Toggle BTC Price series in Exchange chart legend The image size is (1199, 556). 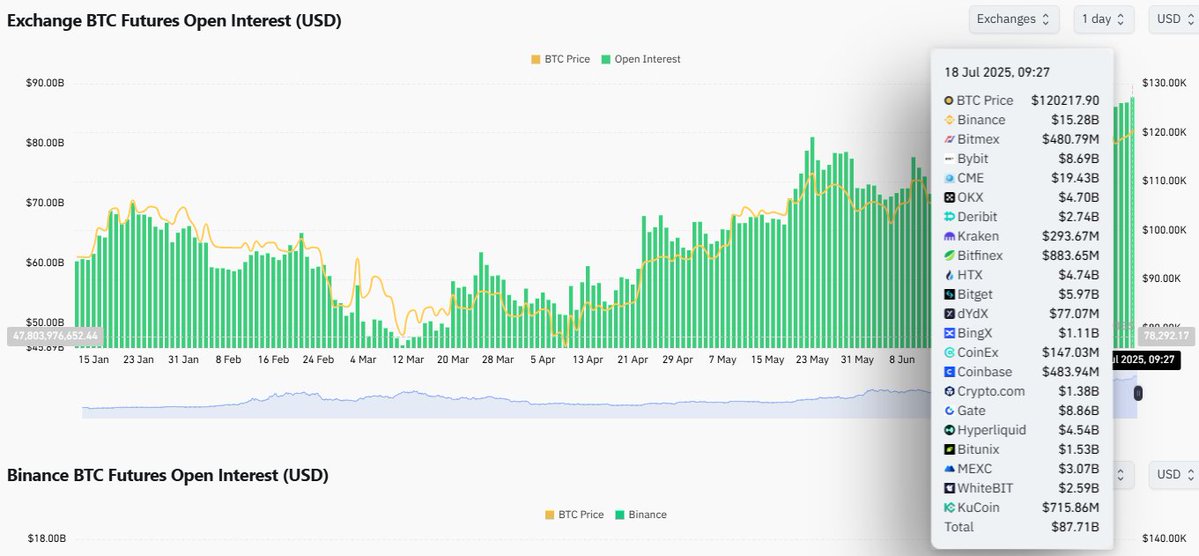coord(561,59)
